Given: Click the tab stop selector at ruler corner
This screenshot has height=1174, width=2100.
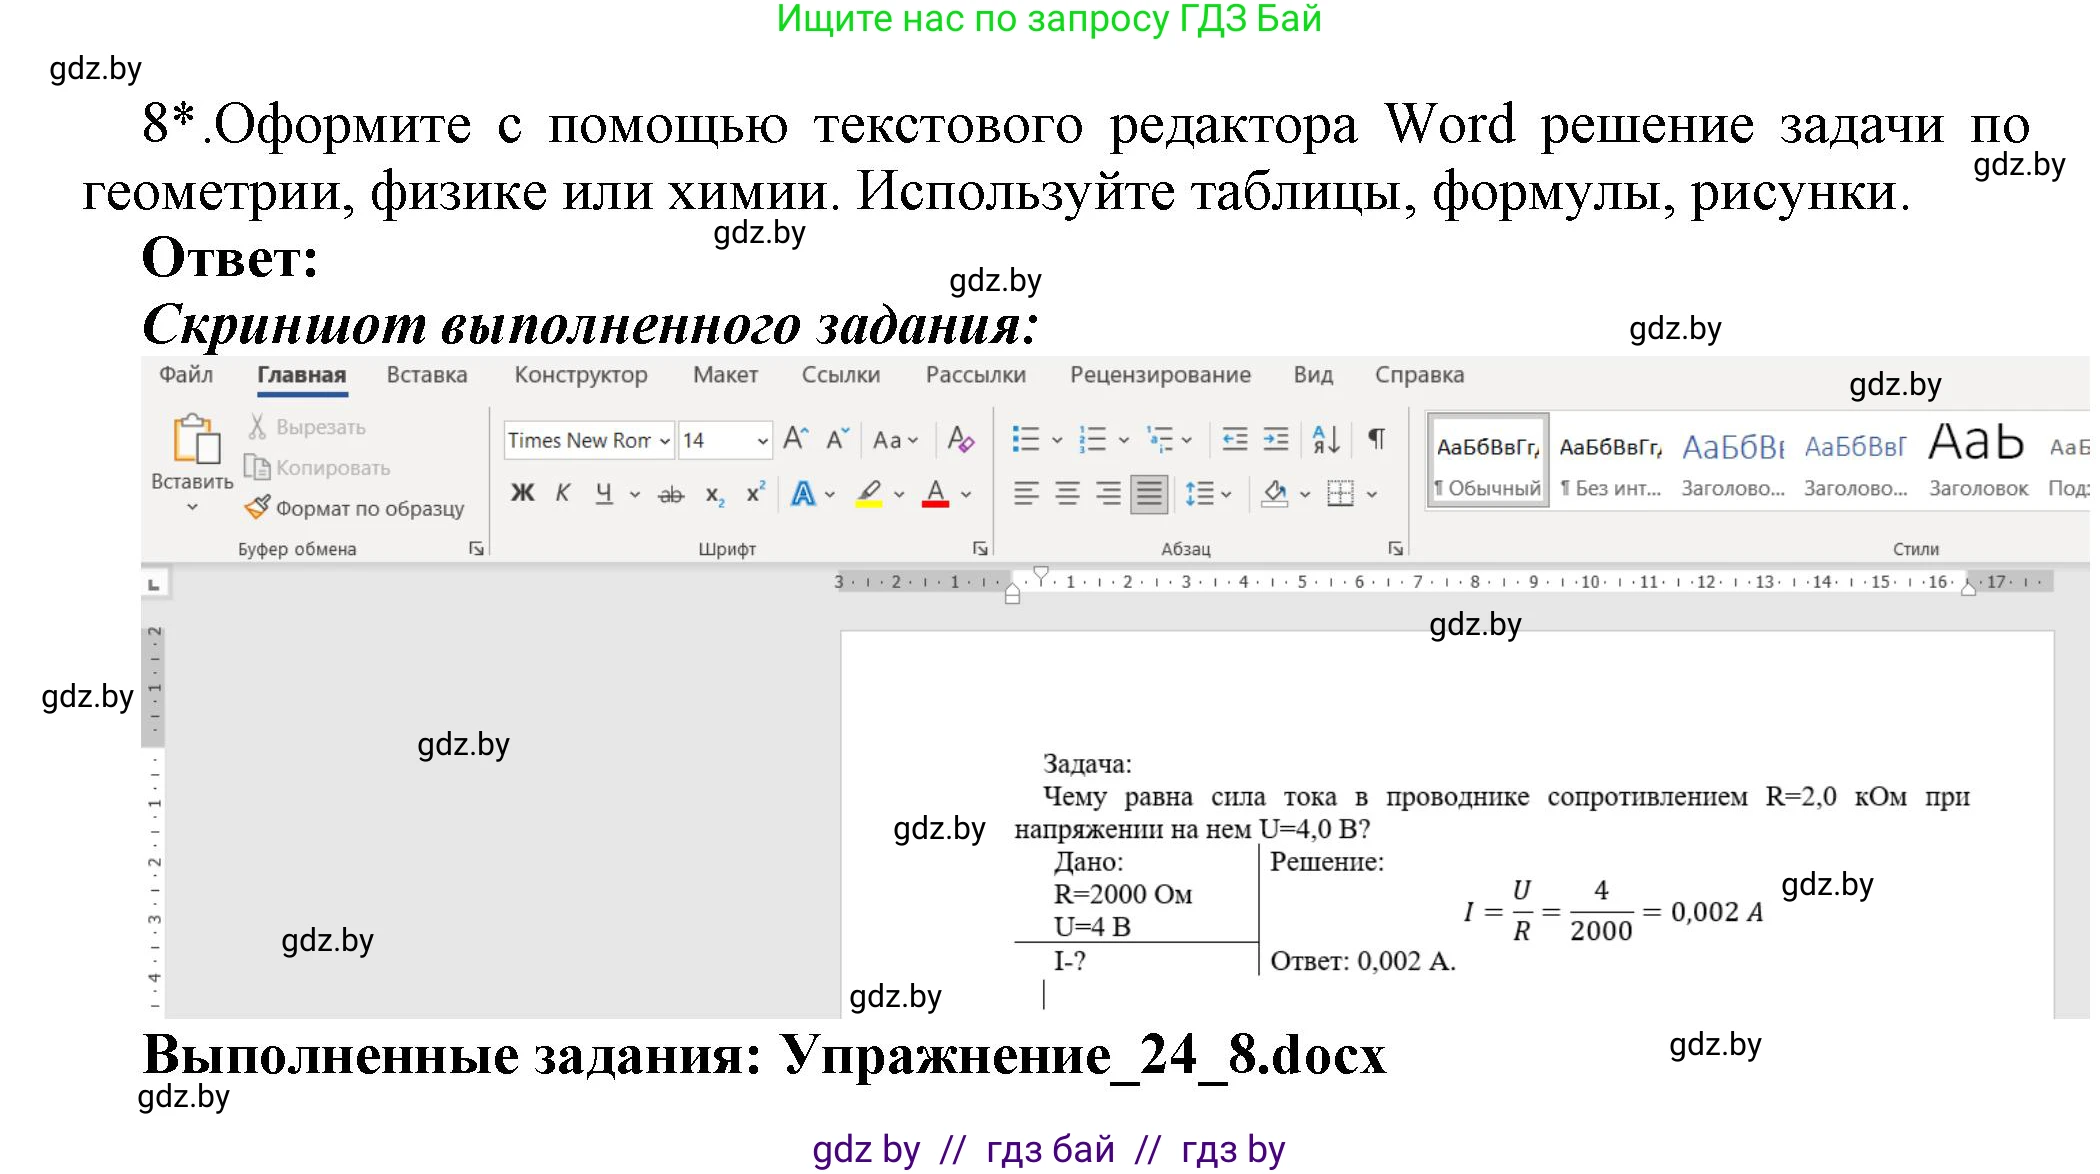Looking at the screenshot, I should (x=154, y=583).
